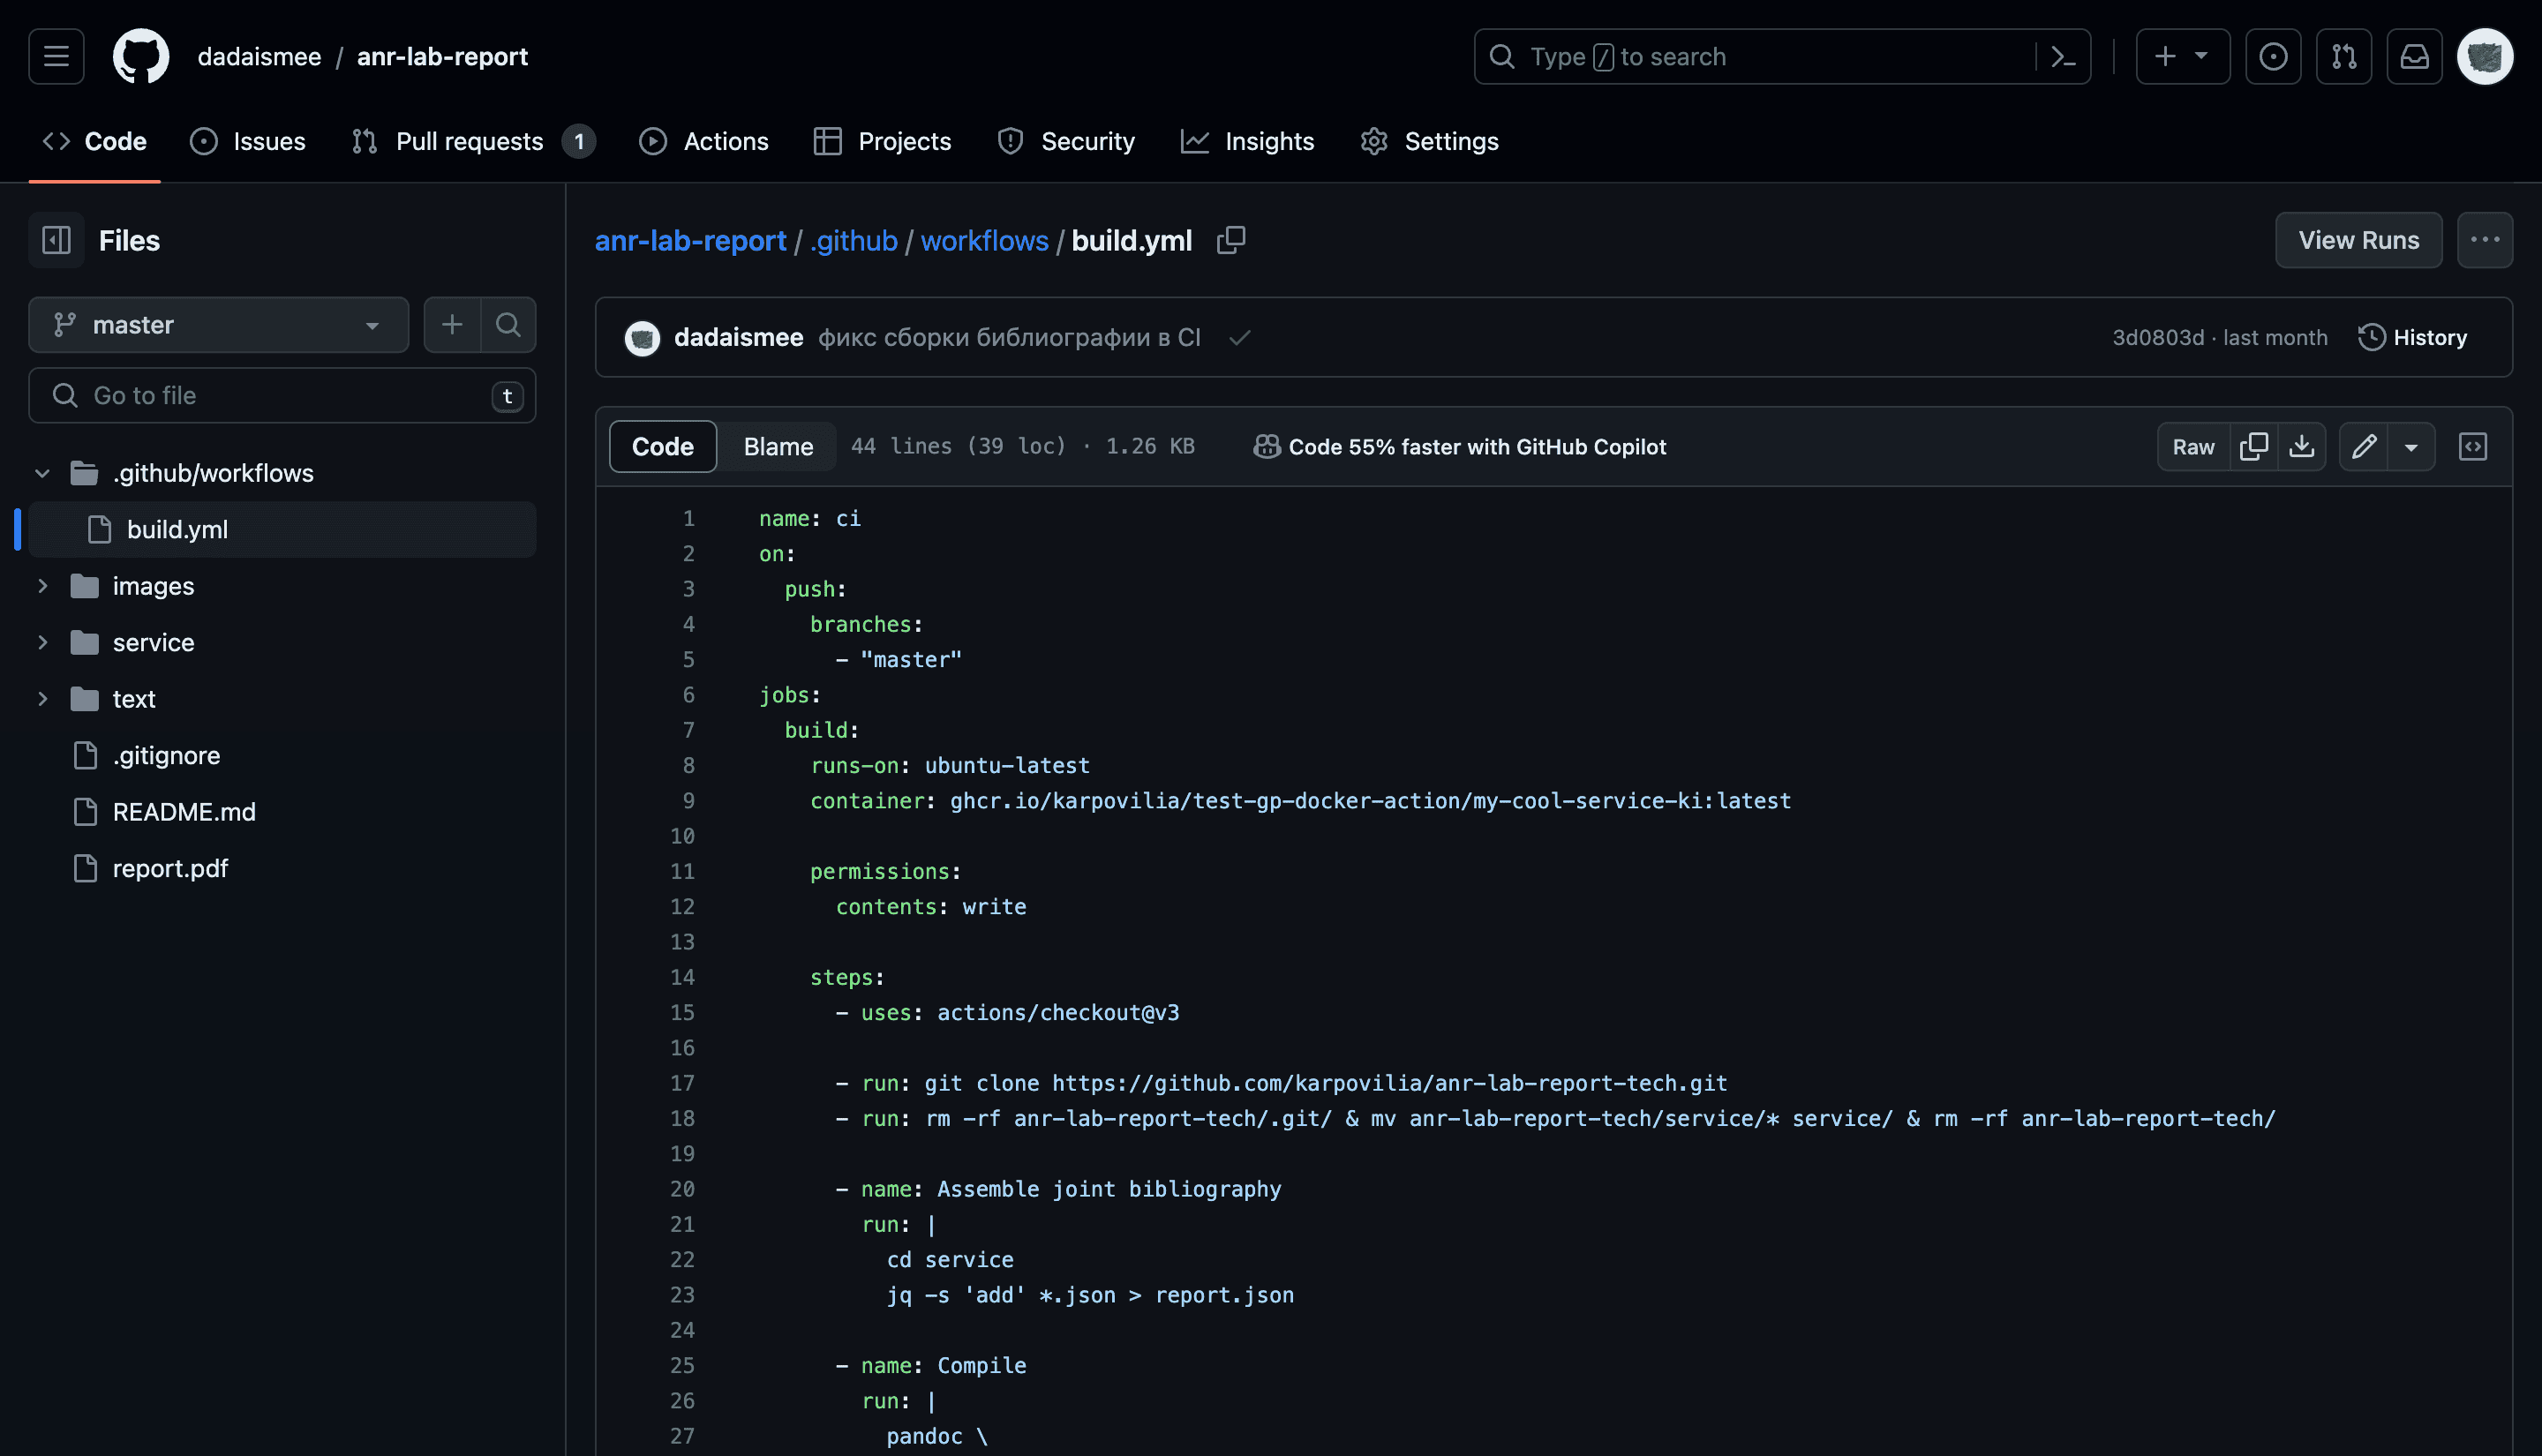Click the View Runs button
The width and height of the screenshot is (2542, 1456).
[2358, 240]
